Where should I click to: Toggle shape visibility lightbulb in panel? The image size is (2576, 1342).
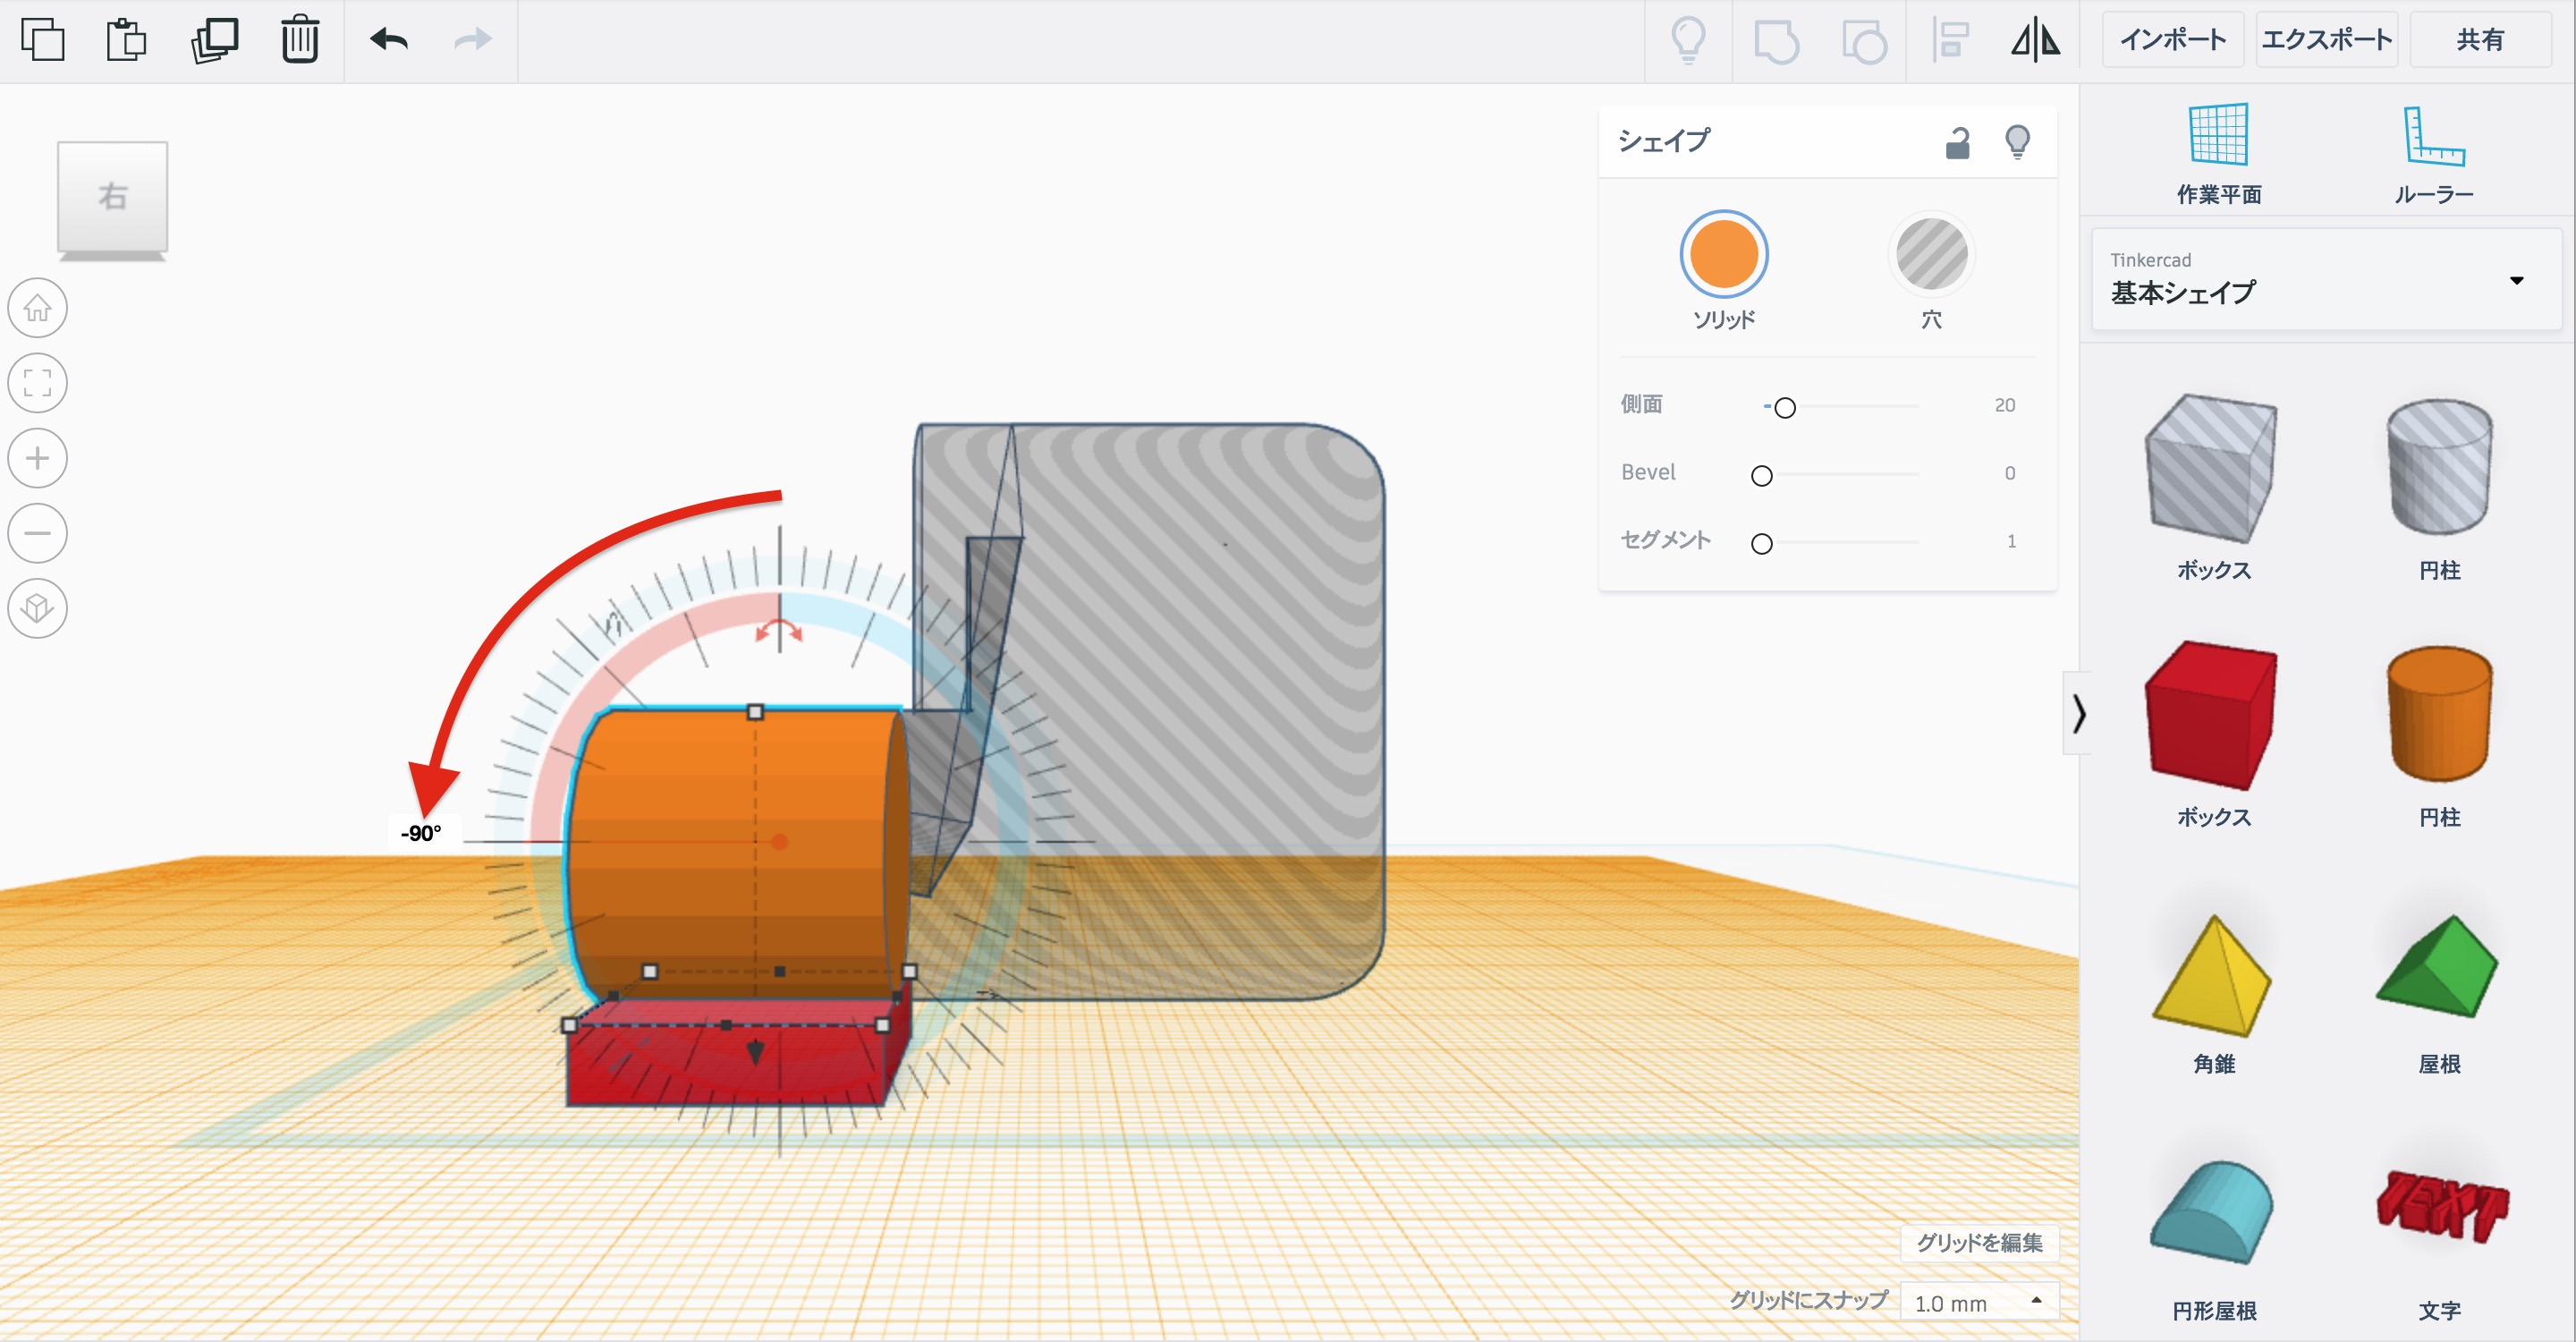pos(2017,142)
